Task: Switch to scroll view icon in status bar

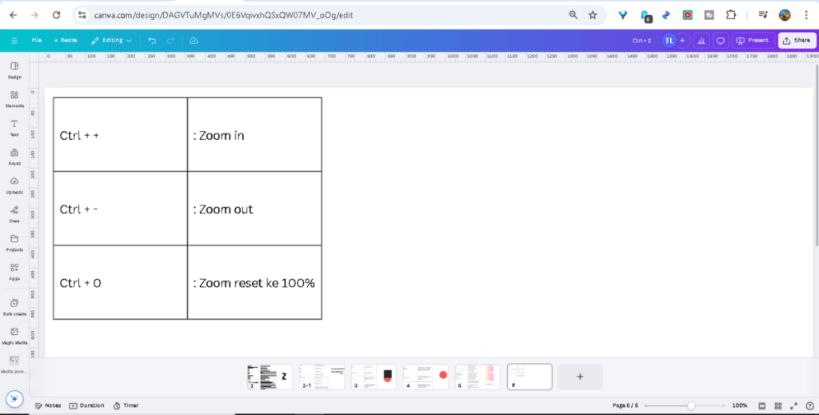Action: (x=762, y=406)
